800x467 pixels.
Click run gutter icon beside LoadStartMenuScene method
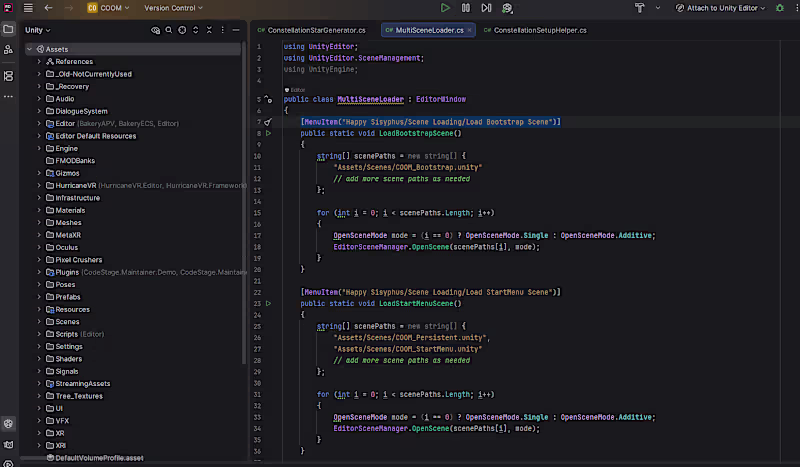[x=268, y=302]
